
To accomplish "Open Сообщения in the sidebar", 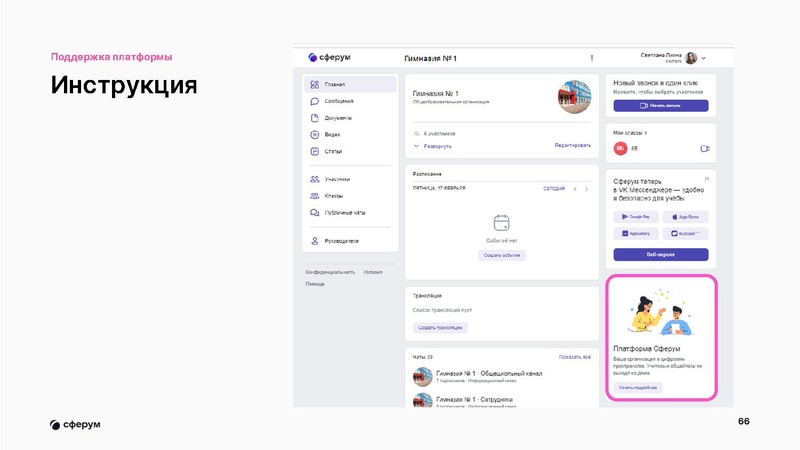I will point(339,101).
